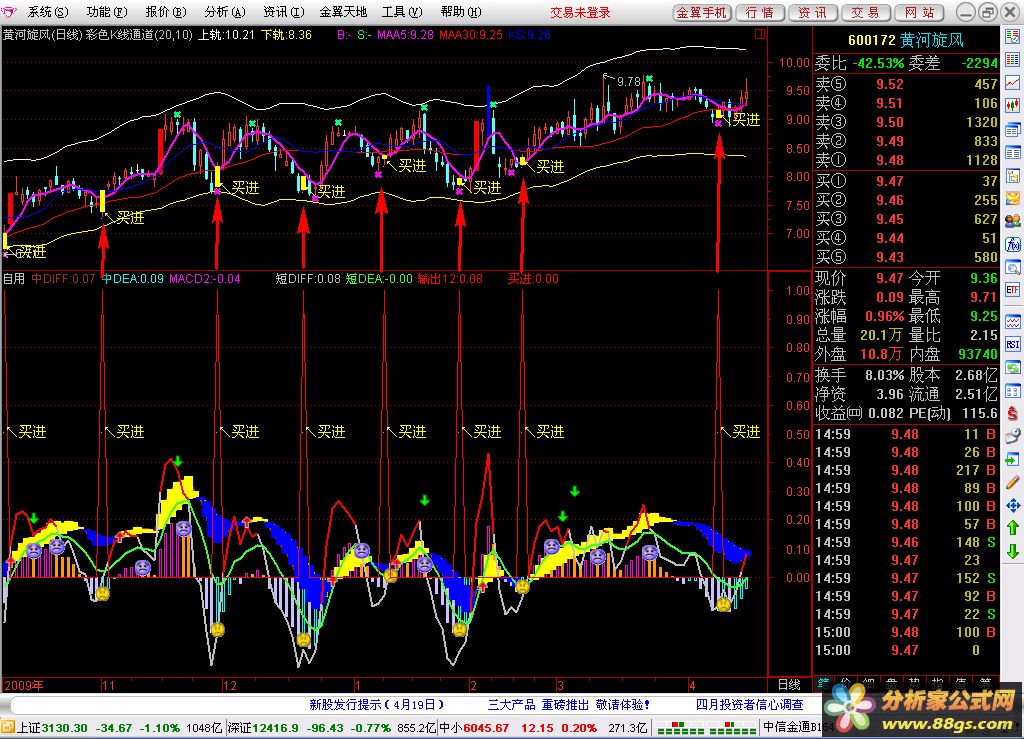
Task: Click the red dollar sign icon
Action: pyautogui.click(x=1012, y=413)
